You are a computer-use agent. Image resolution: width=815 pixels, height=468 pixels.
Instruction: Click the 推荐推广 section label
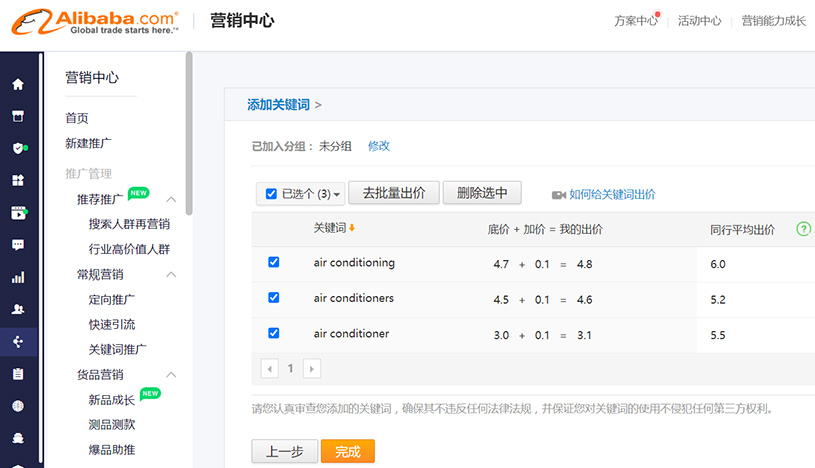(100, 200)
